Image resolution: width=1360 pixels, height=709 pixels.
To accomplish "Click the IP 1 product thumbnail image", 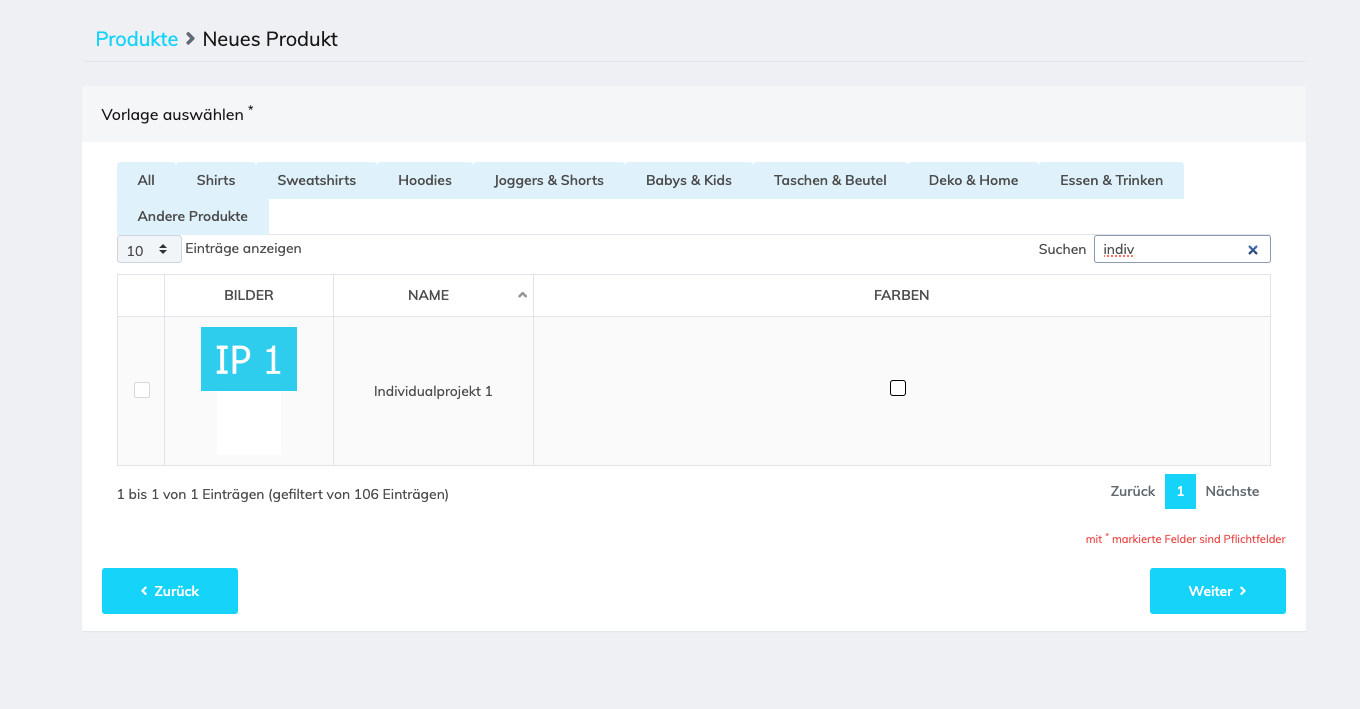I will 249,359.
